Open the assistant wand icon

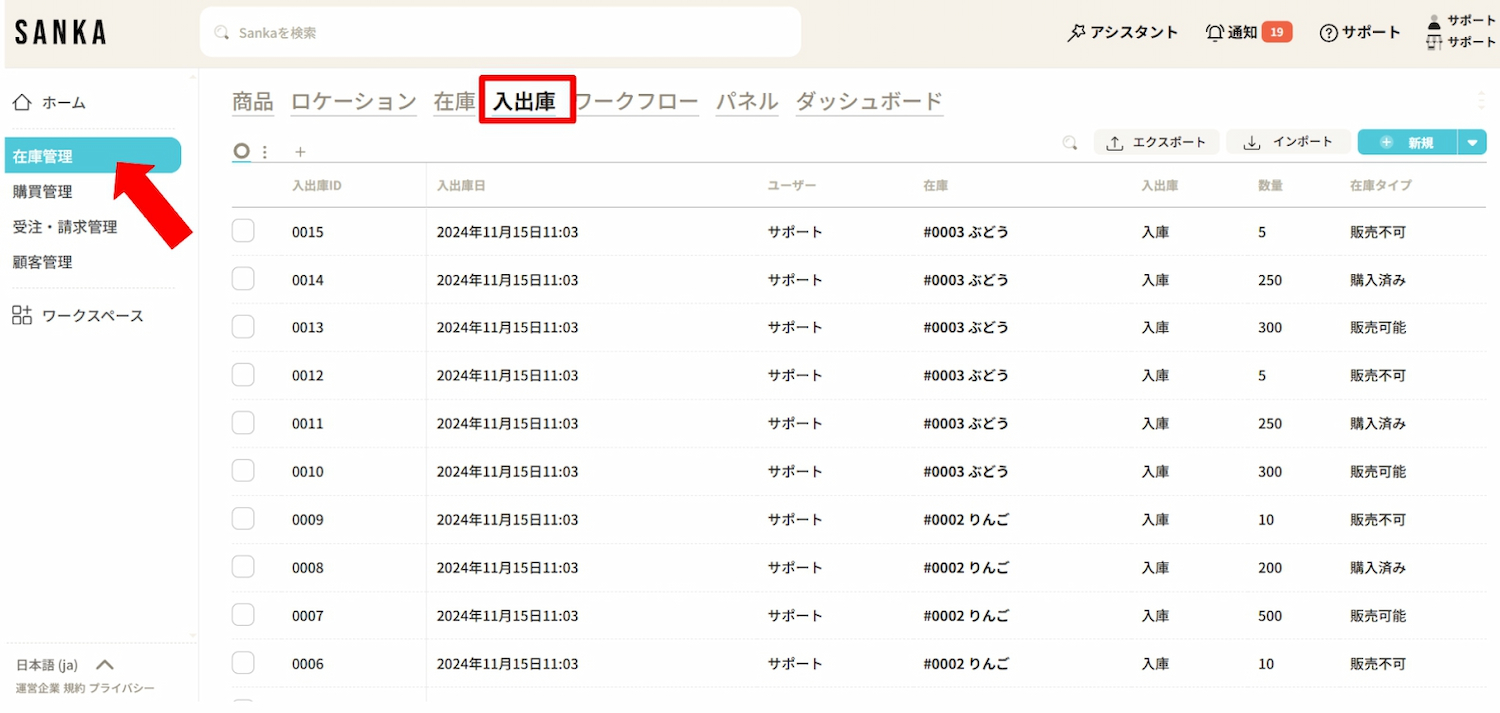click(1076, 33)
